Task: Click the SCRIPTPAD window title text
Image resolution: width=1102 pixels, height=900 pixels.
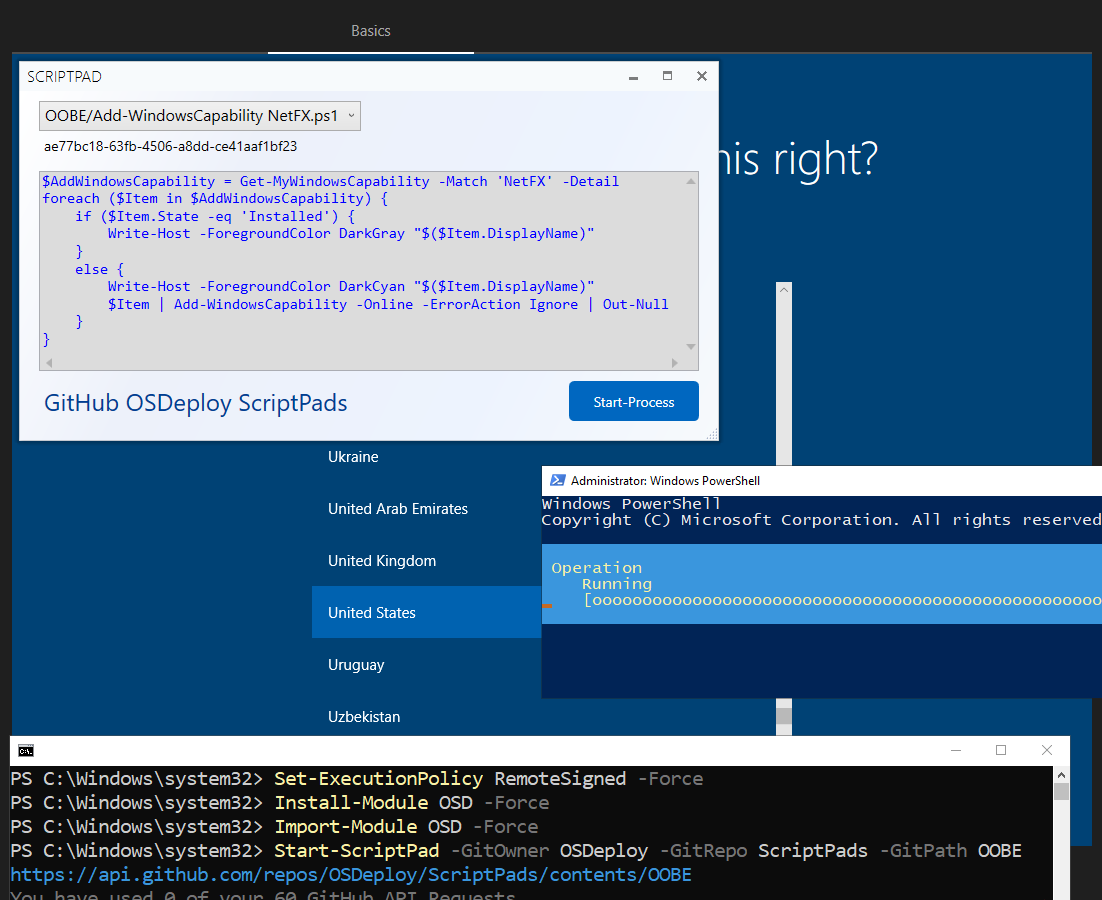Action: tap(64, 77)
